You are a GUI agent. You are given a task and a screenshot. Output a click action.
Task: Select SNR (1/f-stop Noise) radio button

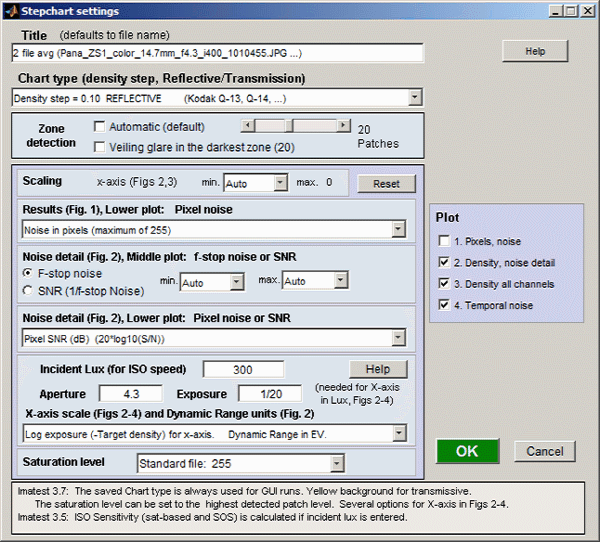28,291
